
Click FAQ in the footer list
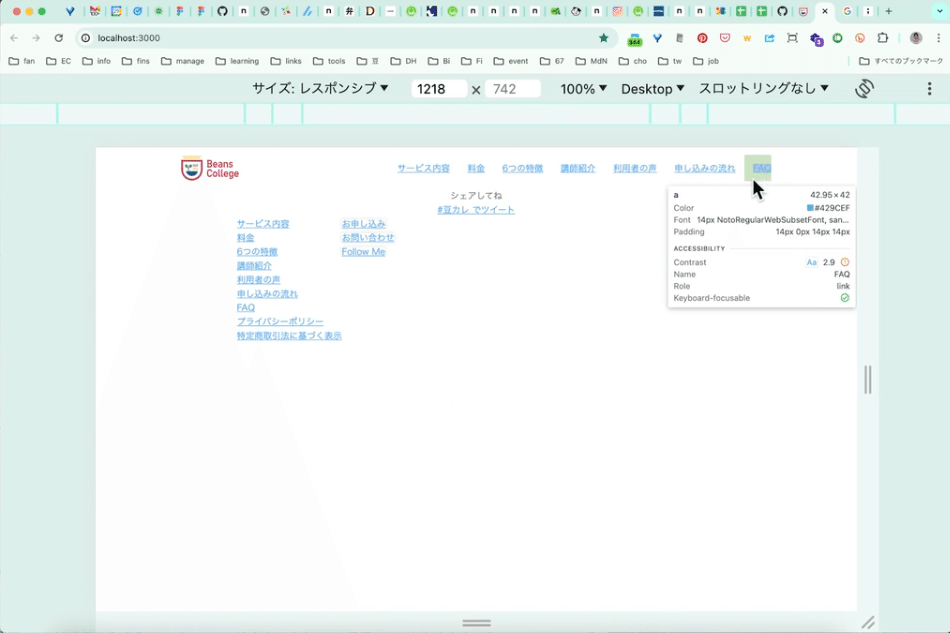point(245,307)
